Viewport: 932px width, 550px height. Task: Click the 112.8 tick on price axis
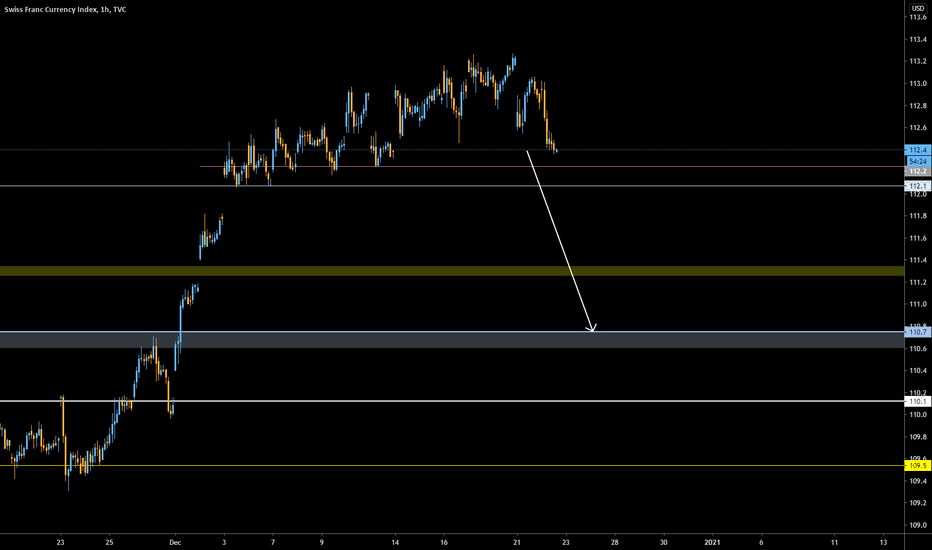917,106
